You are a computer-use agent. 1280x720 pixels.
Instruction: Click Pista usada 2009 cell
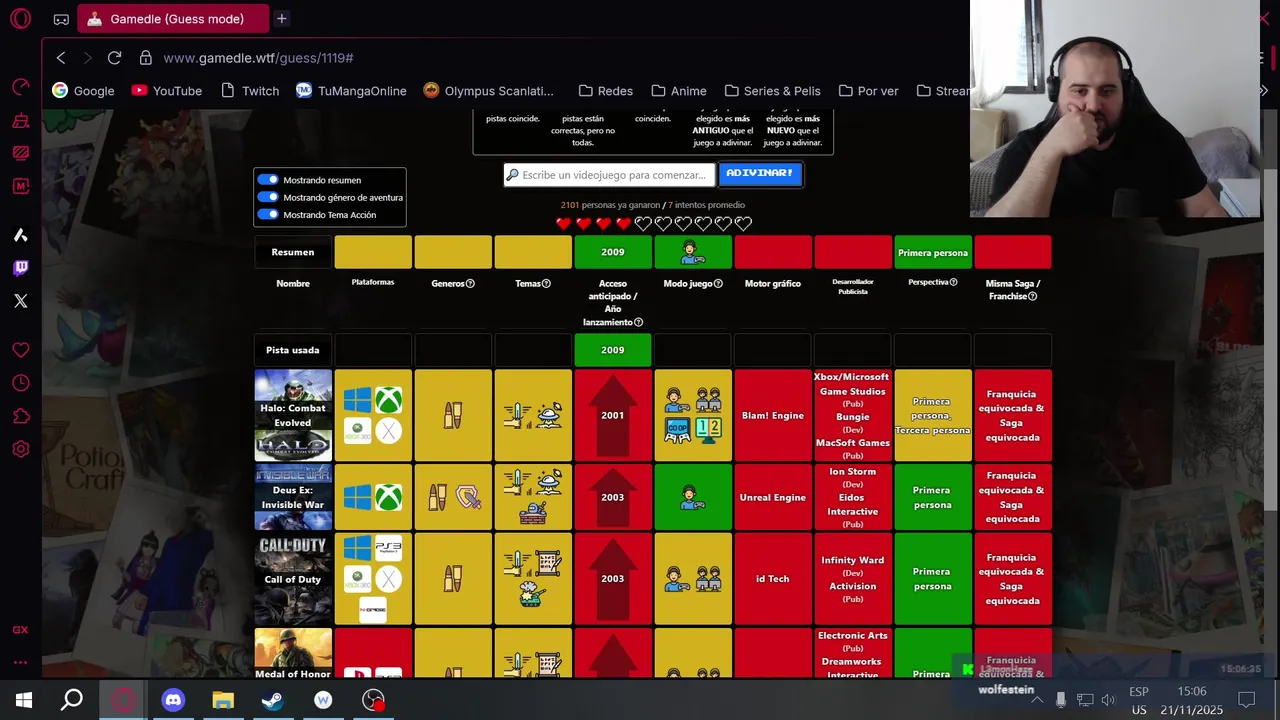coord(613,350)
